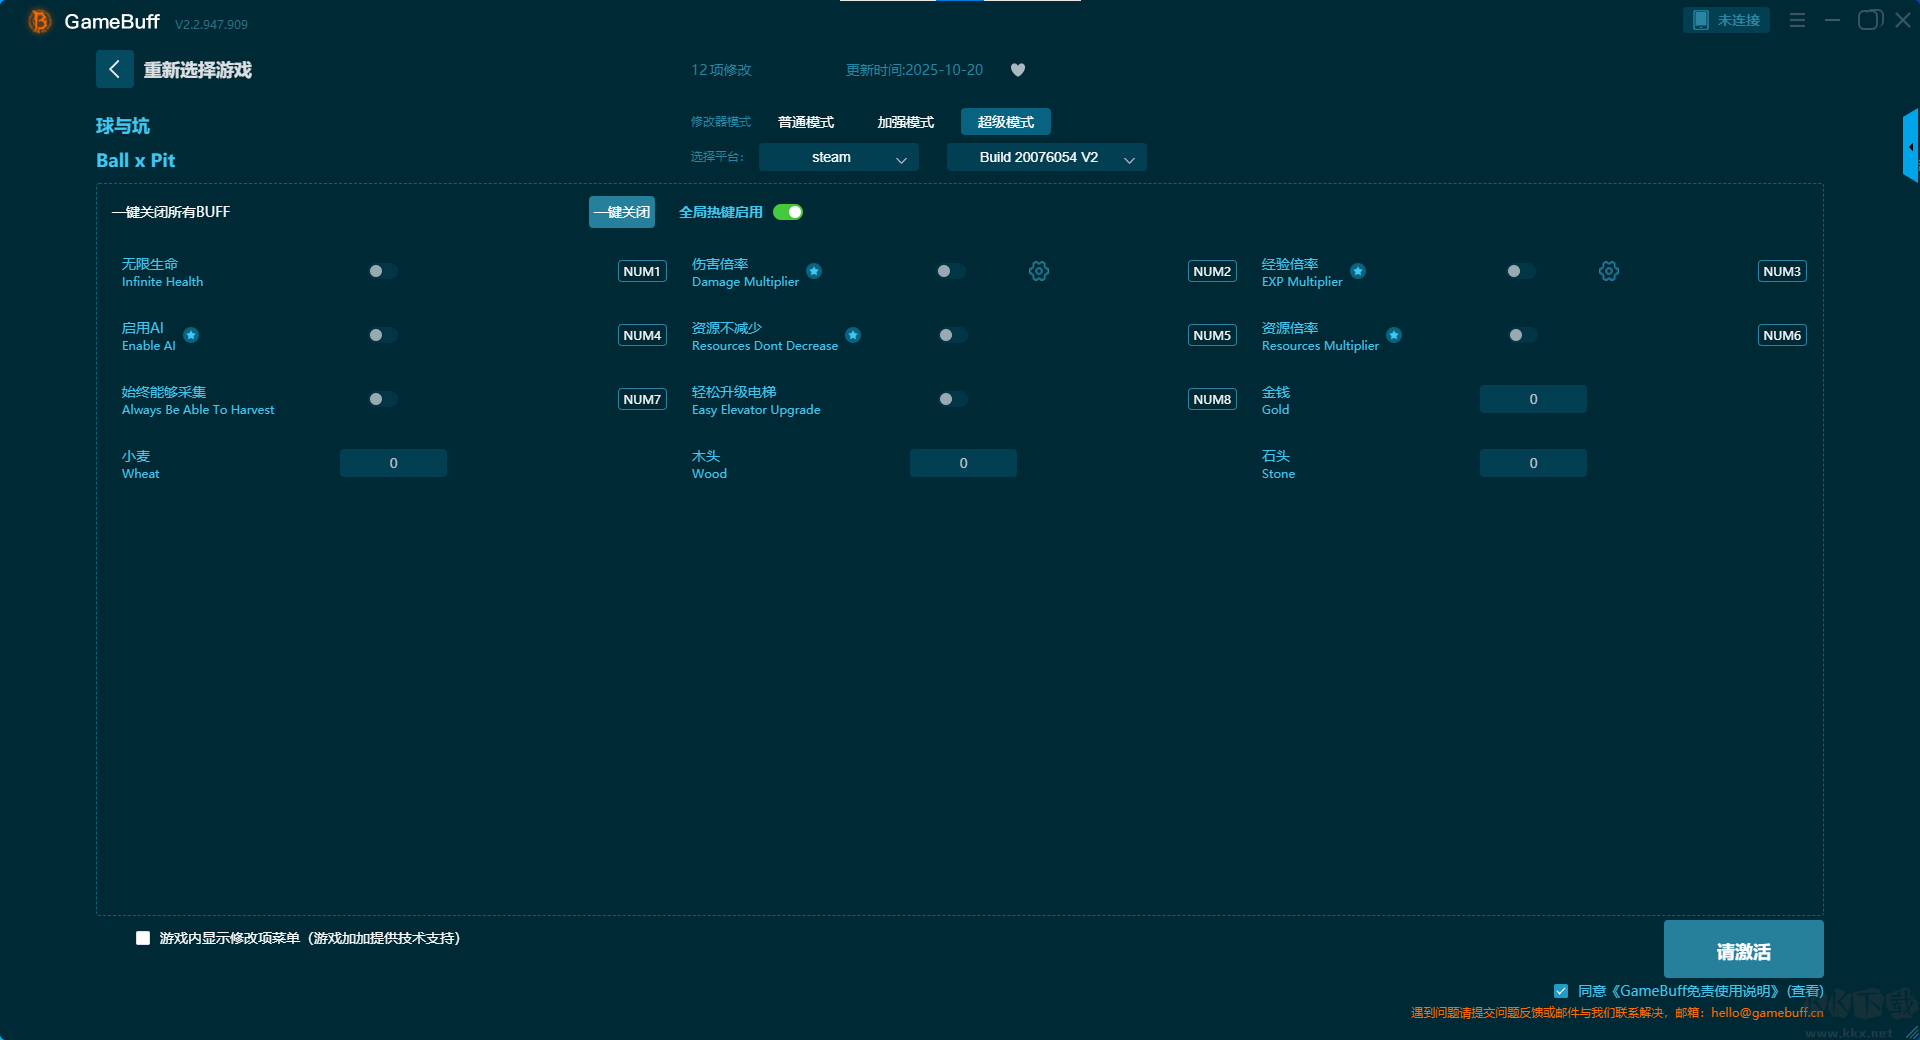Toggle Easy Elevator Upgrade switch
Image resolution: width=1920 pixels, height=1040 pixels.
click(x=952, y=399)
